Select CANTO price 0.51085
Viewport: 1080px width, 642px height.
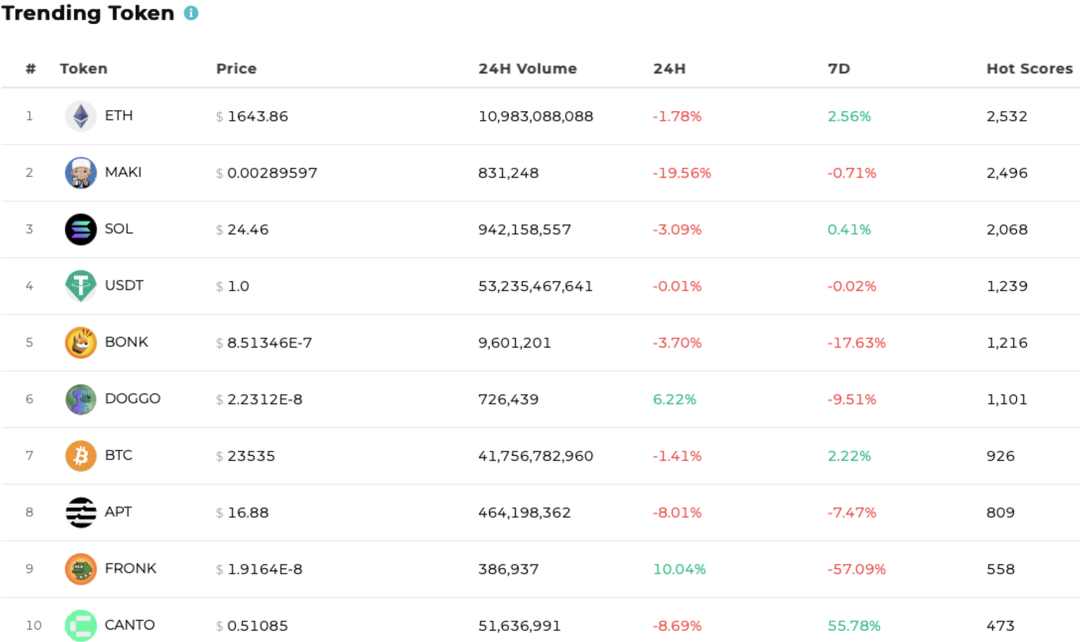(x=258, y=625)
